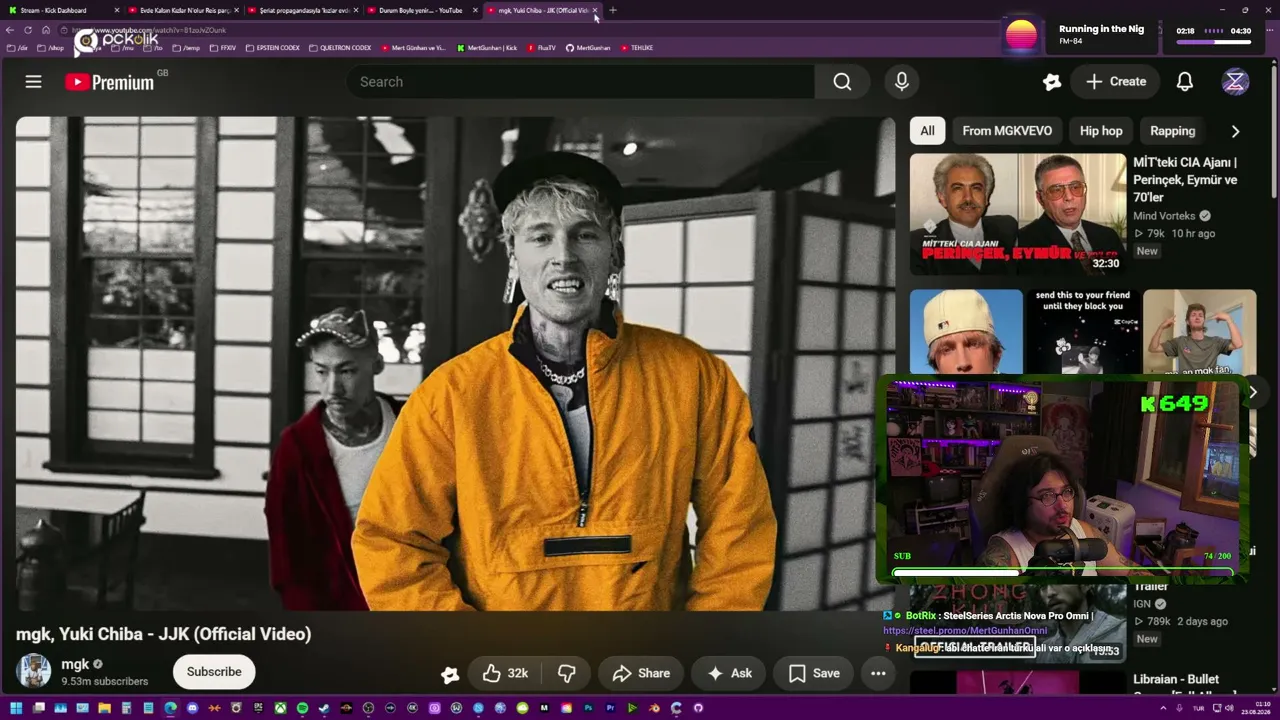Select the From MGKVEVO filter chip
Viewport: 1280px width, 720px height.
click(x=1007, y=131)
